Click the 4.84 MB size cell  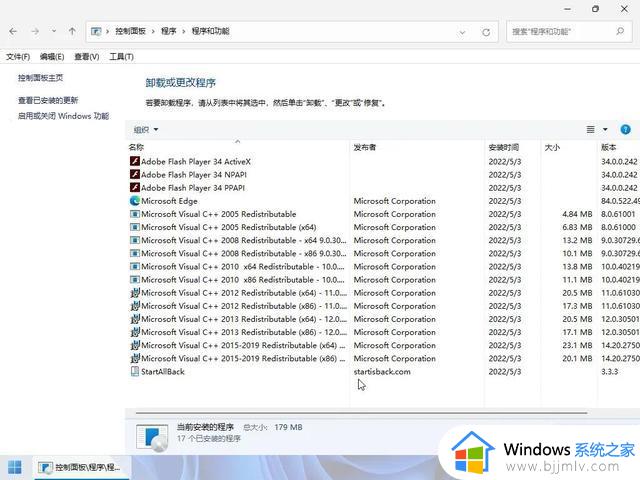click(577, 214)
